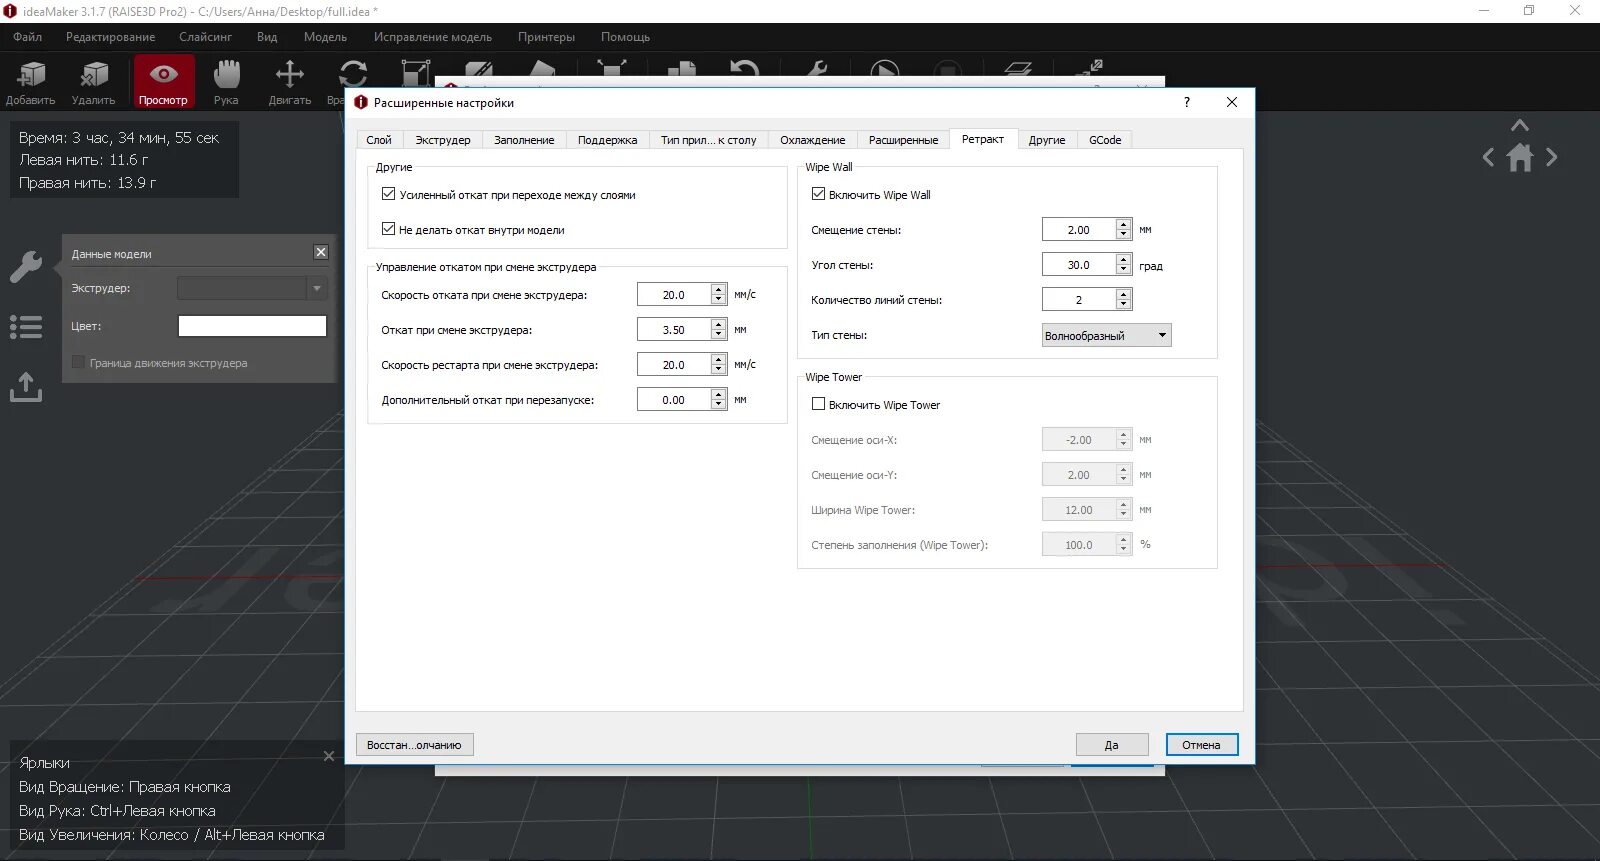This screenshot has width=1600, height=861.
Task: Open the Редактирование menu
Action: 110,37
